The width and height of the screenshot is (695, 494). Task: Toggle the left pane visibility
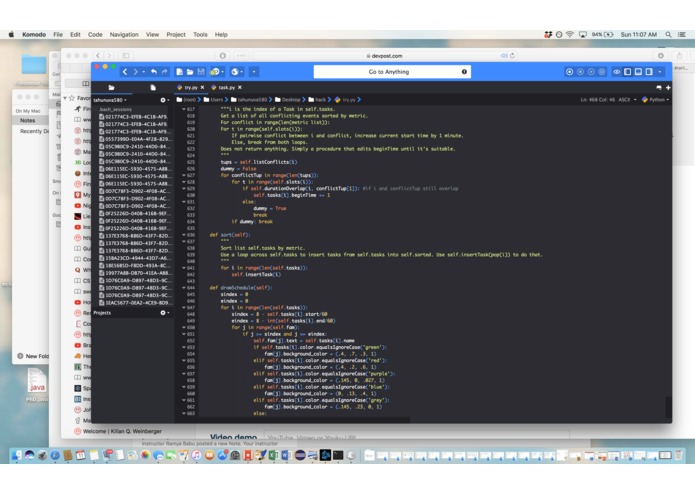[628, 72]
